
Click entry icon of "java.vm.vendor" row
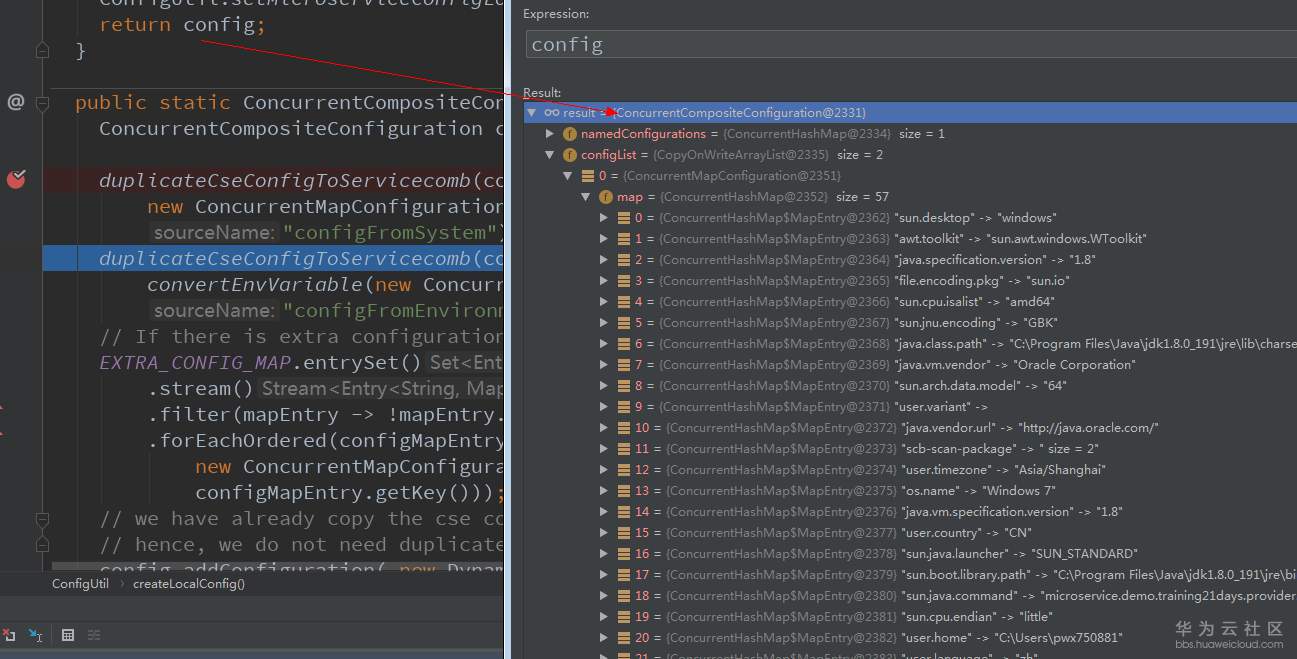(624, 365)
